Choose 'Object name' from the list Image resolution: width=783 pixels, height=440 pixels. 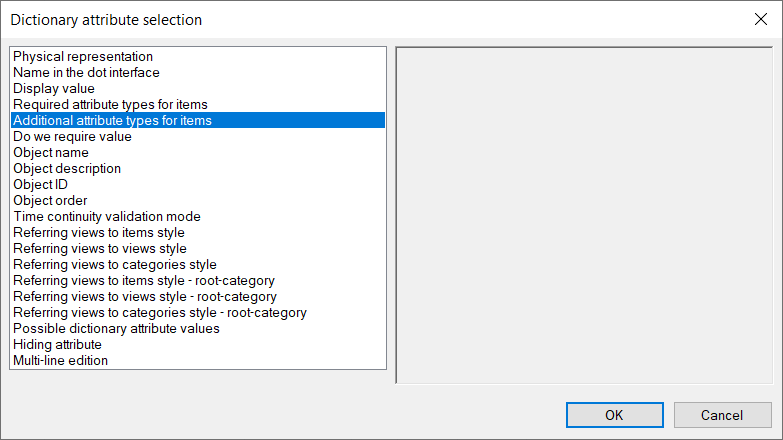point(198,152)
